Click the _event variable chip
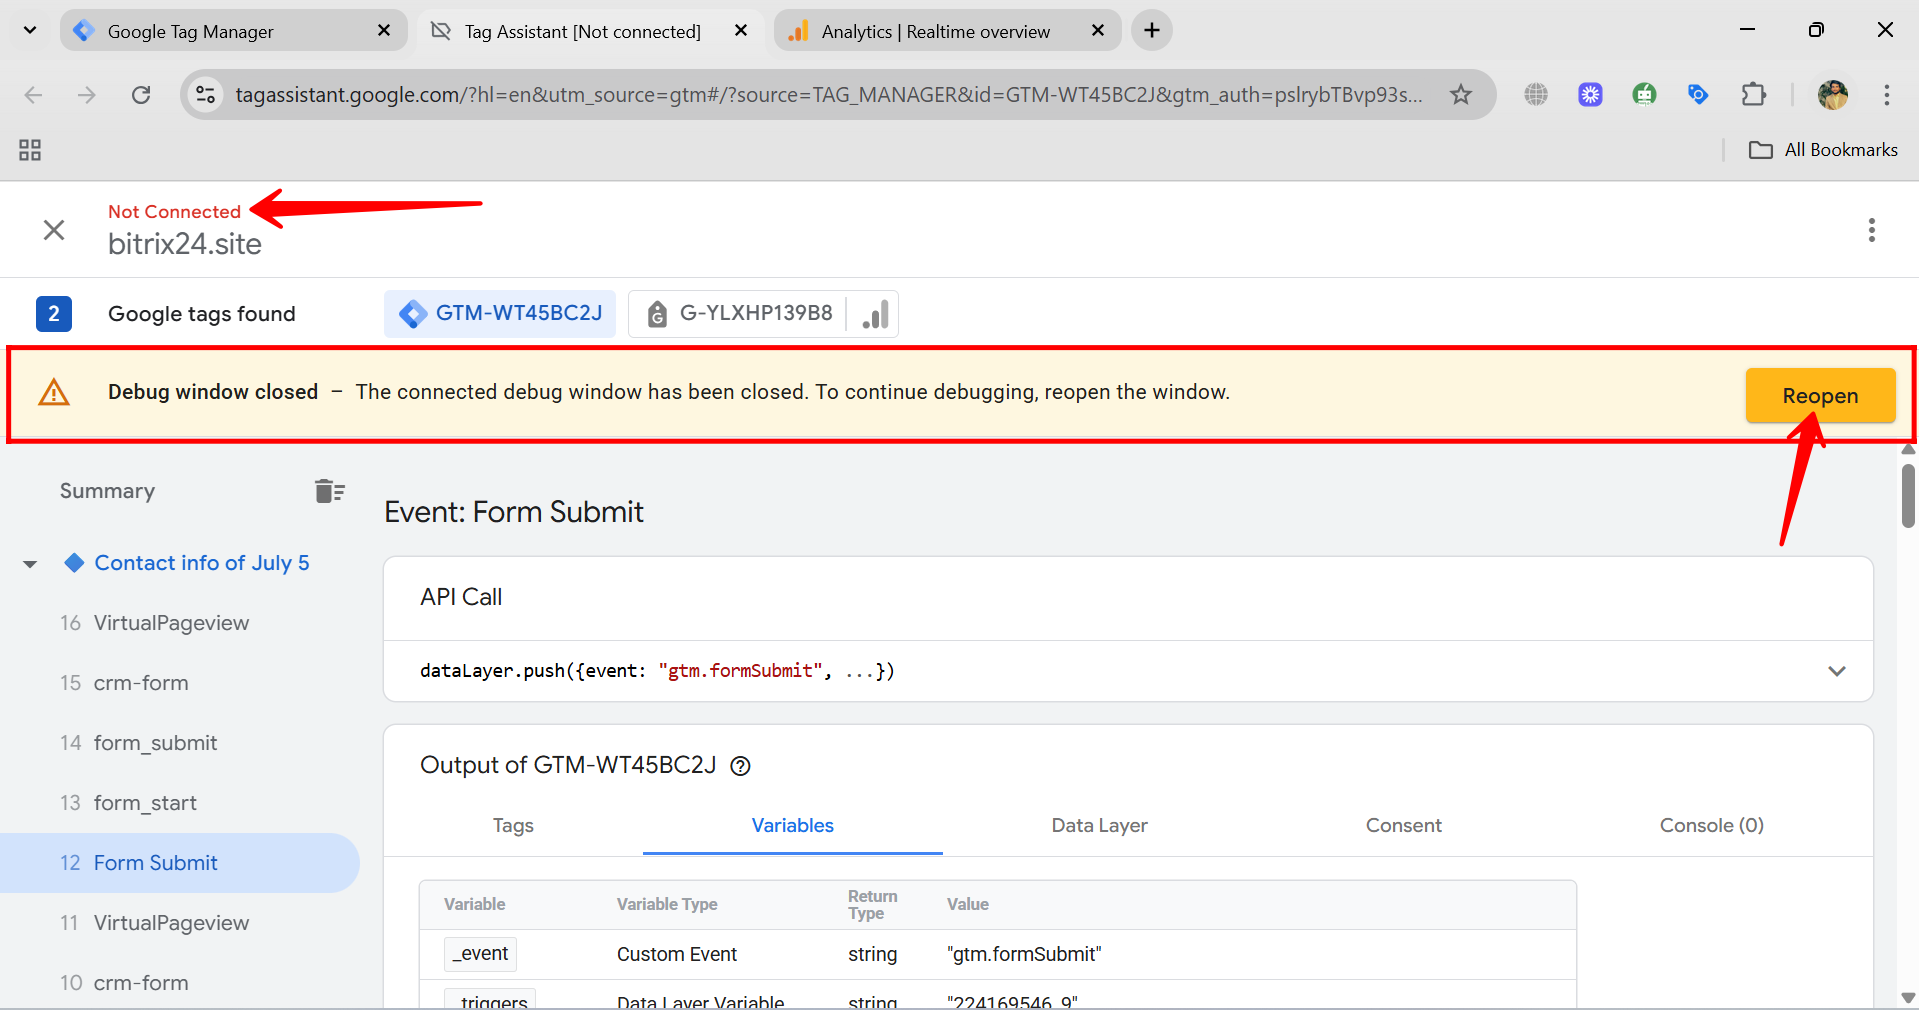 (x=481, y=954)
